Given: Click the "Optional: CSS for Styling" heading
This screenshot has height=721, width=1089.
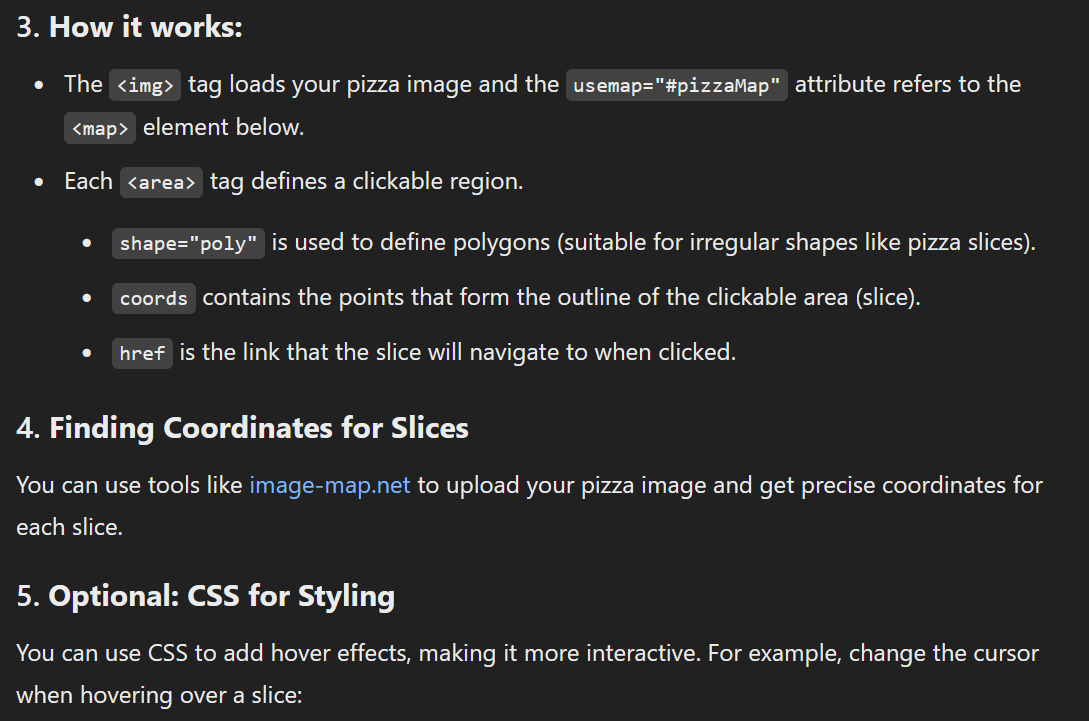Looking at the screenshot, I should coord(221,596).
